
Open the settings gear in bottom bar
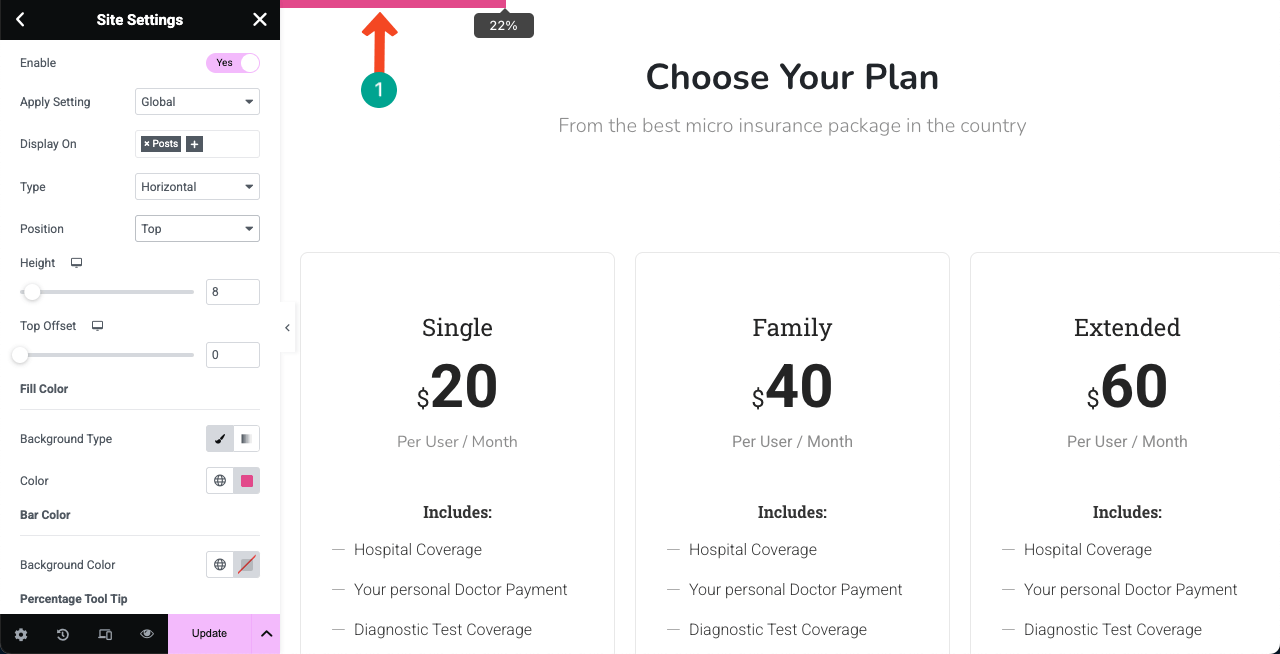21,634
